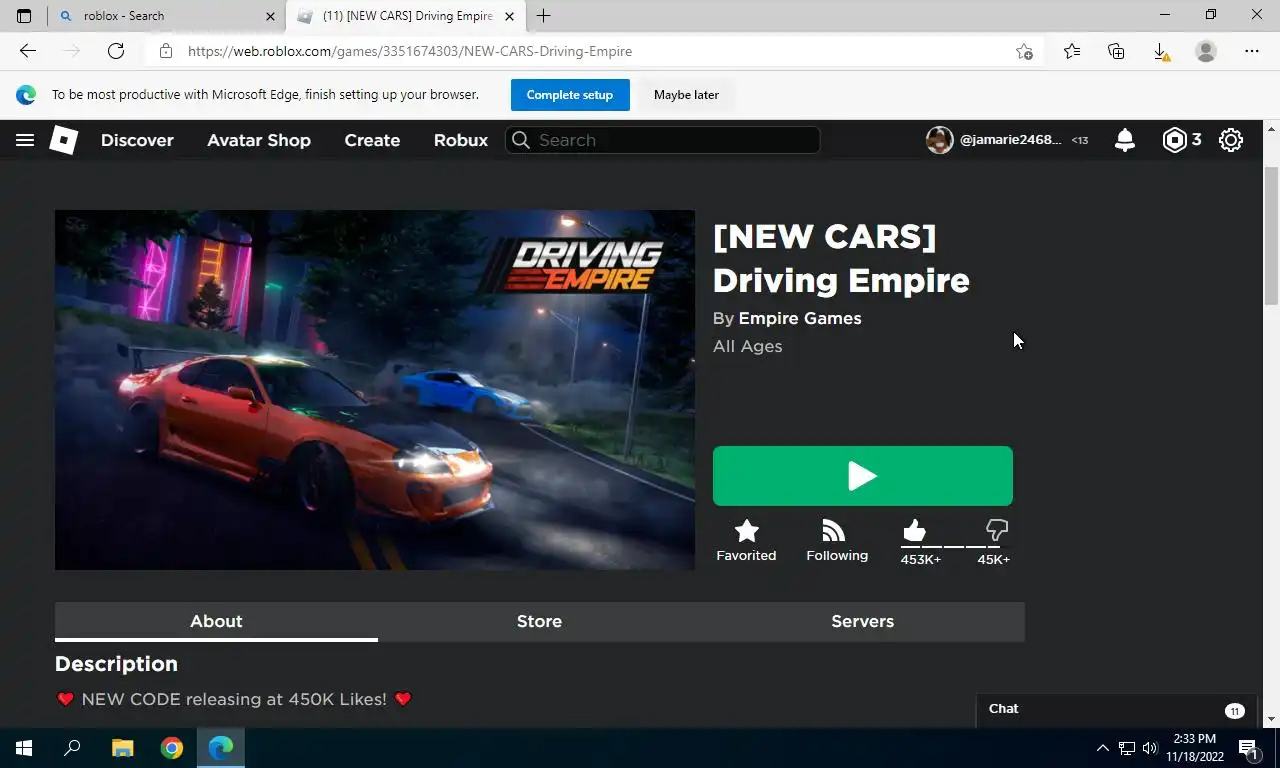Click the Driving Empire game thumbnail
This screenshot has height=768, width=1280.
pos(375,390)
